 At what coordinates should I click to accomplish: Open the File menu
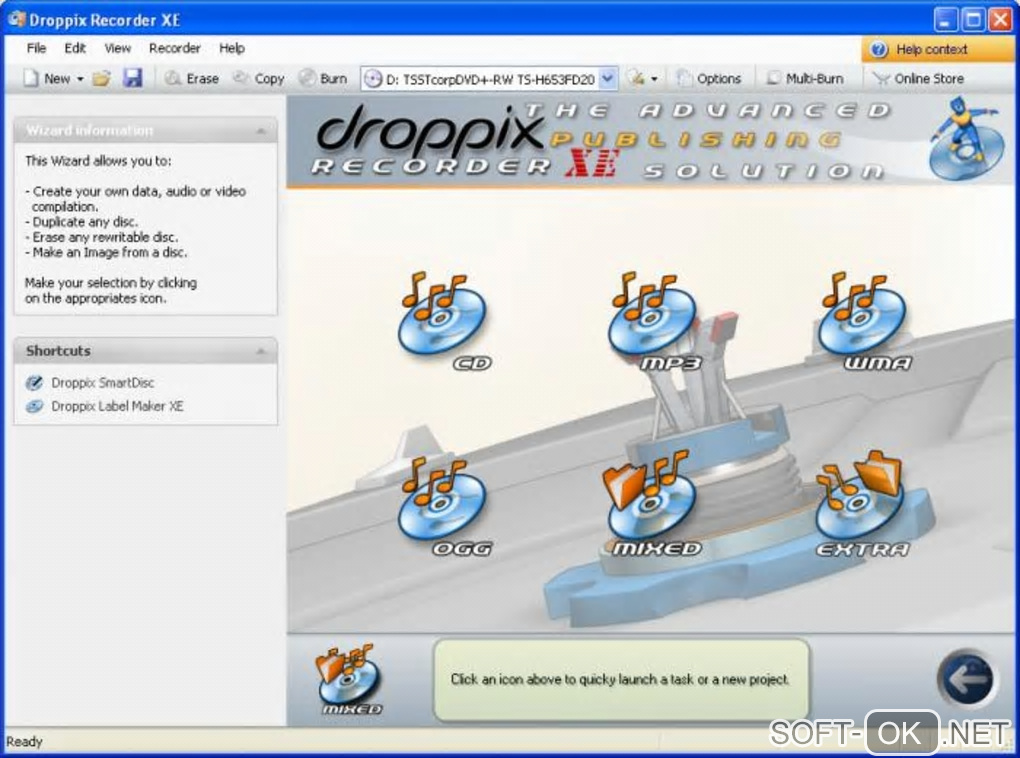pyautogui.click(x=36, y=48)
